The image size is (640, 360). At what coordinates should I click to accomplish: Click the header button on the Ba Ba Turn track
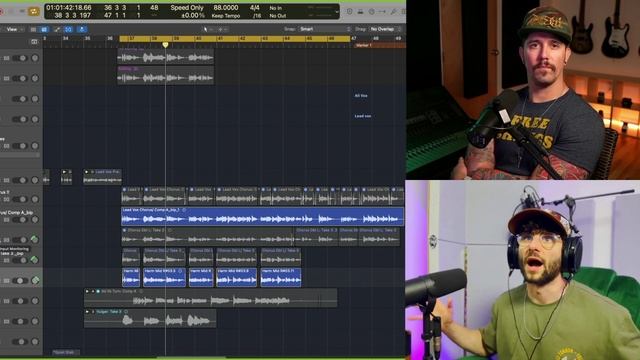7,301
